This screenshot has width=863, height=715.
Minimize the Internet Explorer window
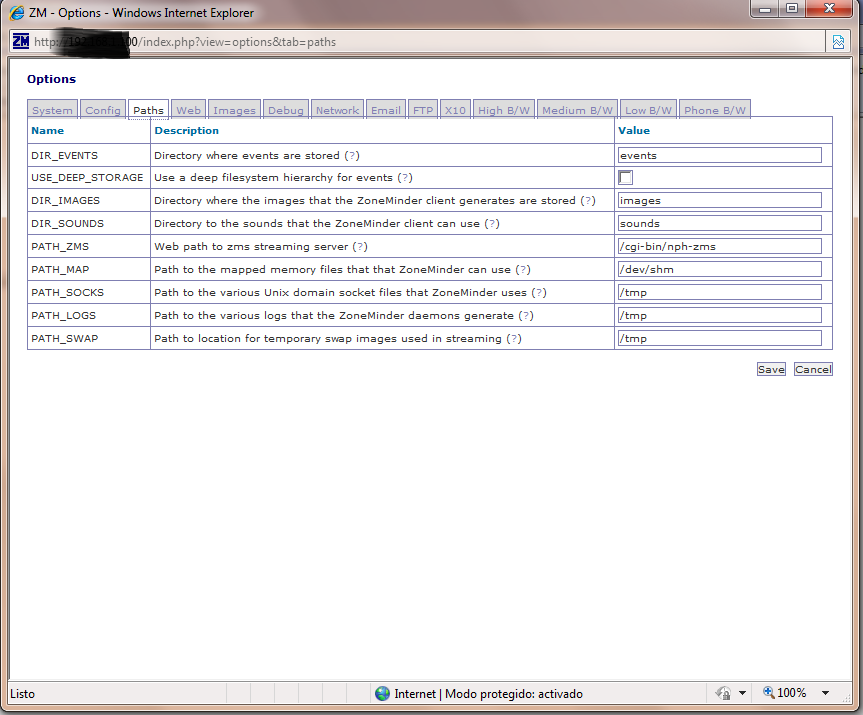[x=766, y=9]
